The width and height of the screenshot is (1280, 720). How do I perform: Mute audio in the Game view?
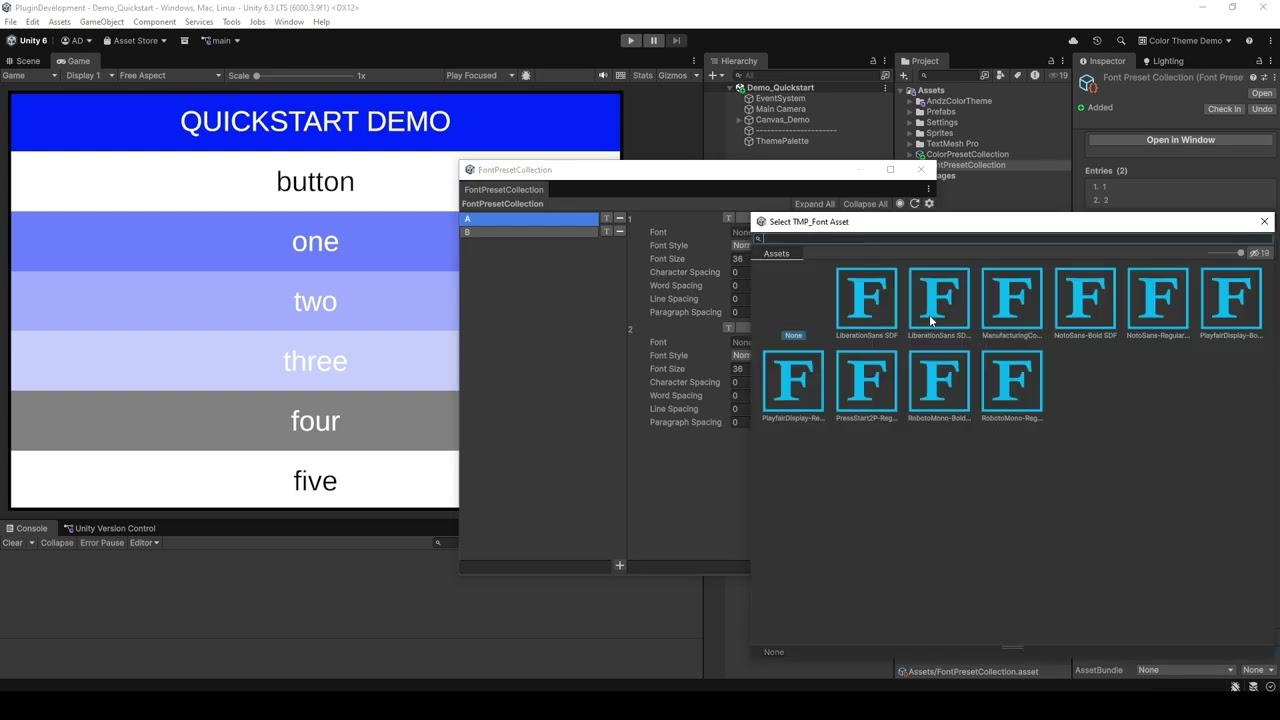pyautogui.click(x=603, y=76)
